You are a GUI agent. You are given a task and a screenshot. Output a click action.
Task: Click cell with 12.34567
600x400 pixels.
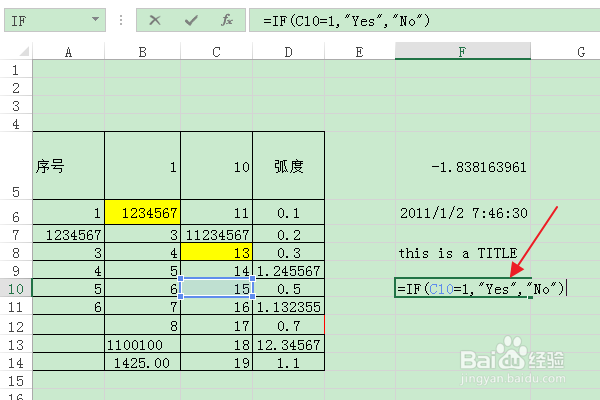click(289, 344)
